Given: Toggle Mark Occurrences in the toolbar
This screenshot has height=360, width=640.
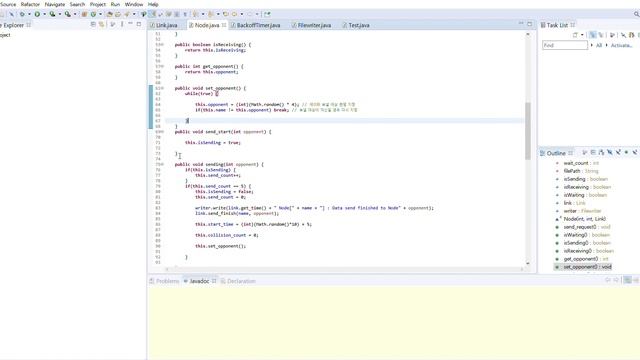Looking at the screenshot, I should tap(152, 14).
